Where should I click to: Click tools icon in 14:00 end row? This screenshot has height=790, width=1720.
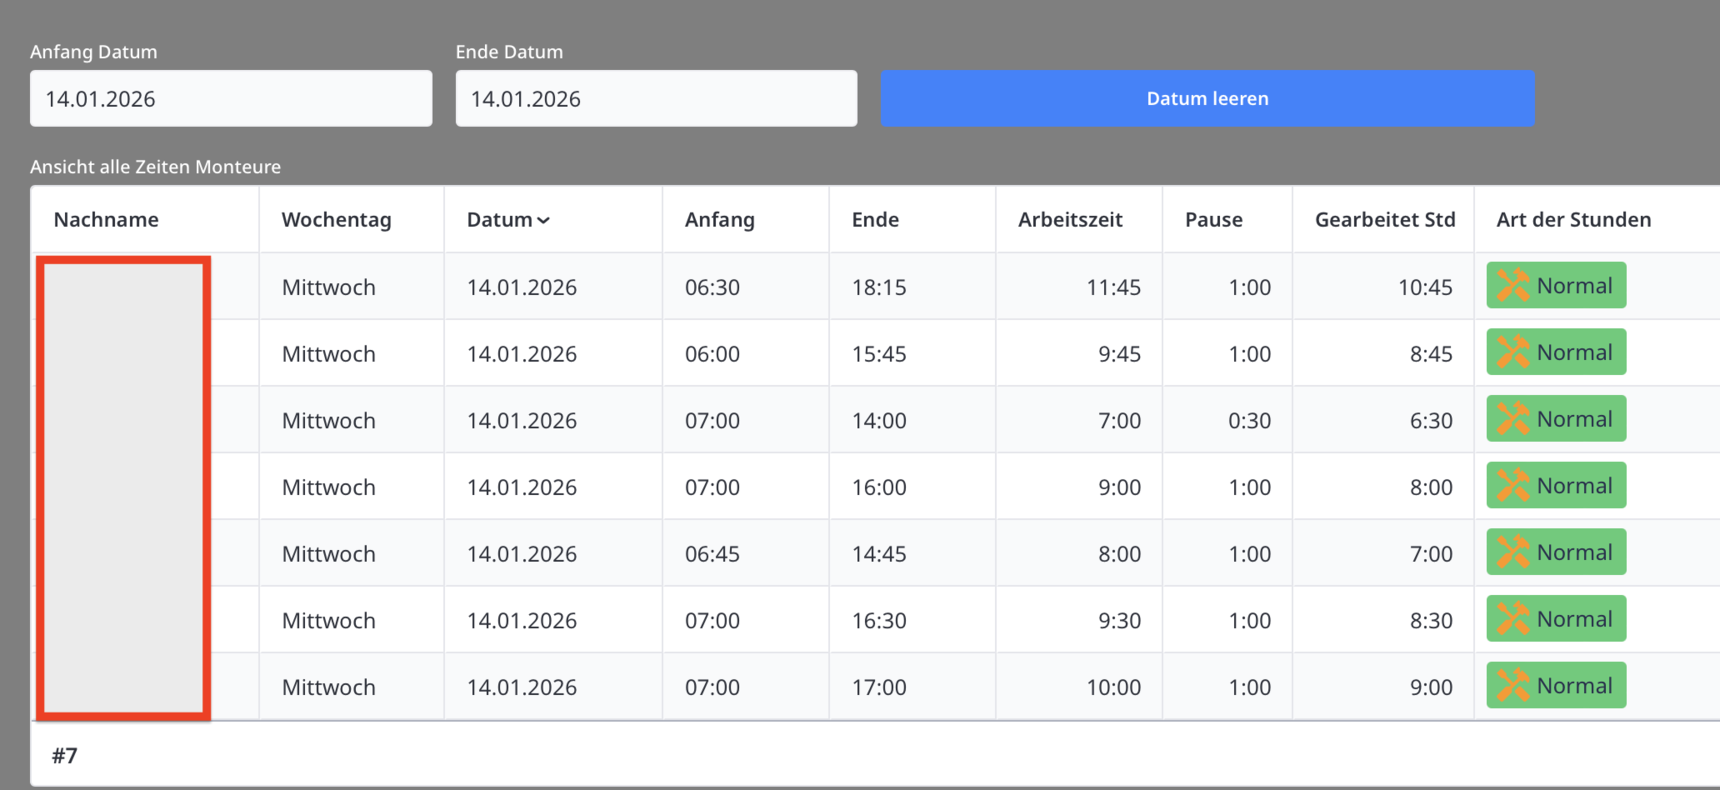click(1512, 419)
